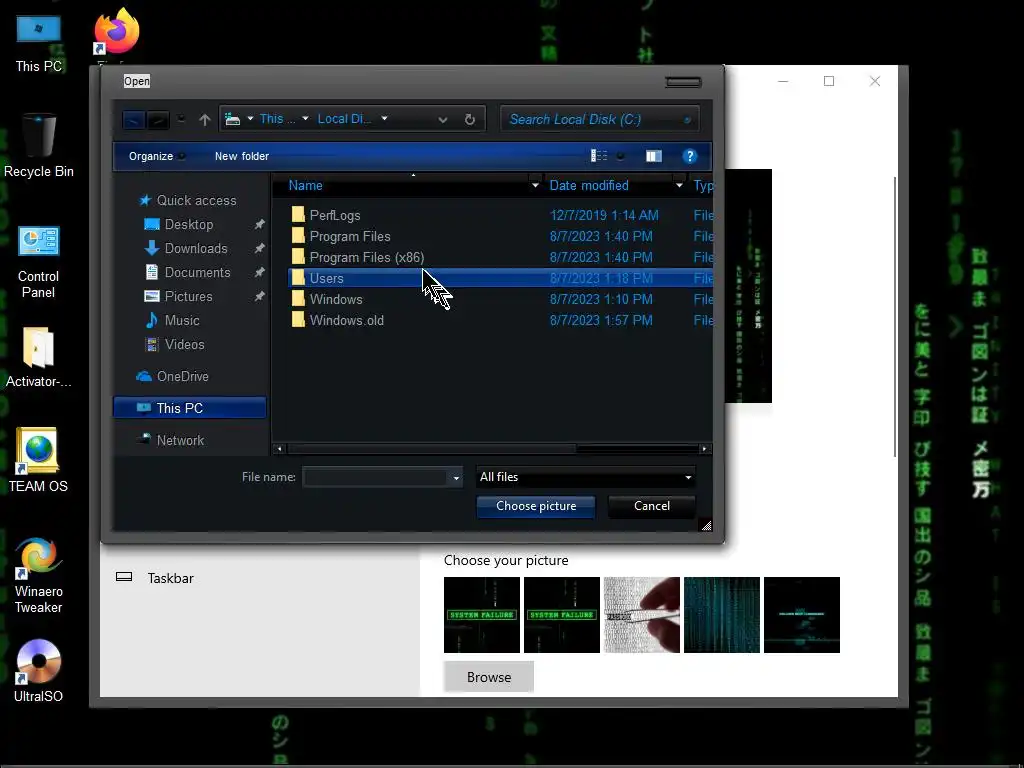The width and height of the screenshot is (1024, 768).
Task: Expand address bar root dropdown arrow
Action: click(250, 119)
